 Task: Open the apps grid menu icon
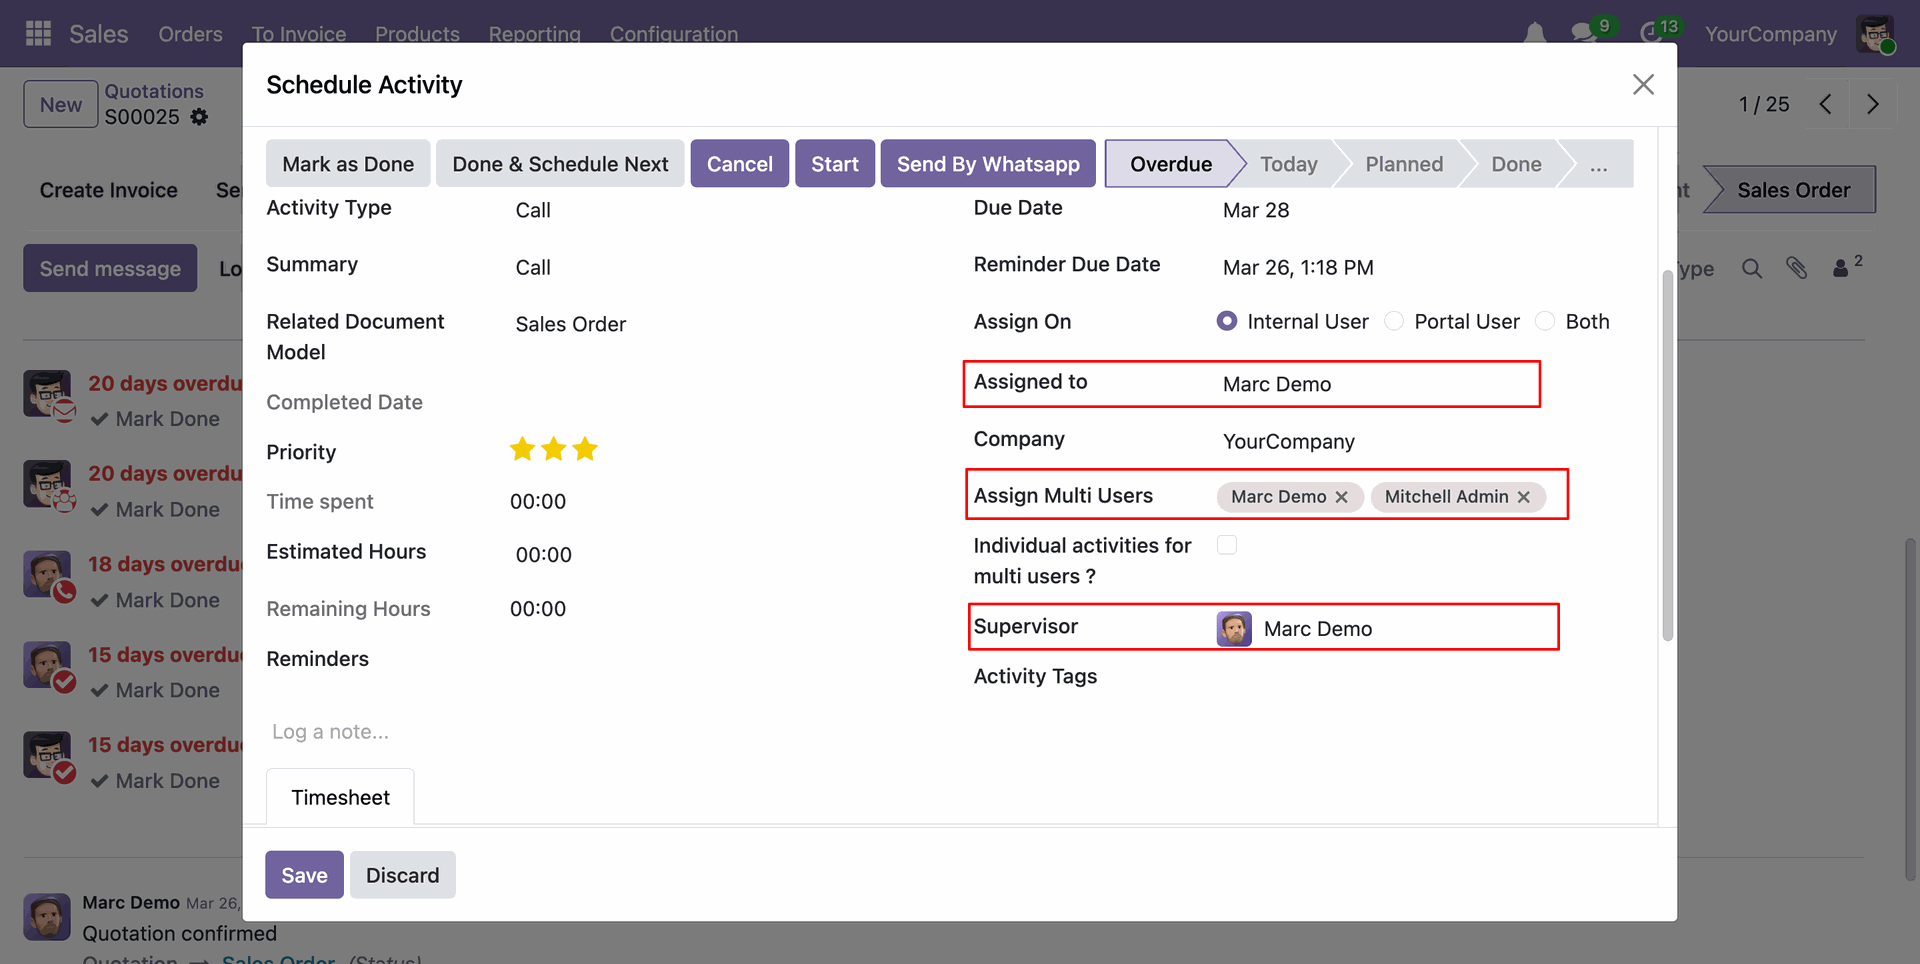tap(38, 33)
